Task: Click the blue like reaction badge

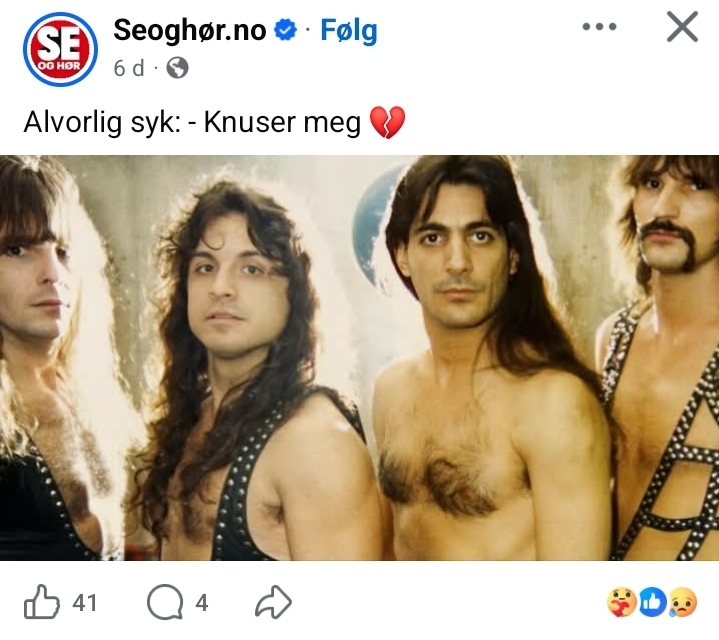Action: tap(653, 602)
